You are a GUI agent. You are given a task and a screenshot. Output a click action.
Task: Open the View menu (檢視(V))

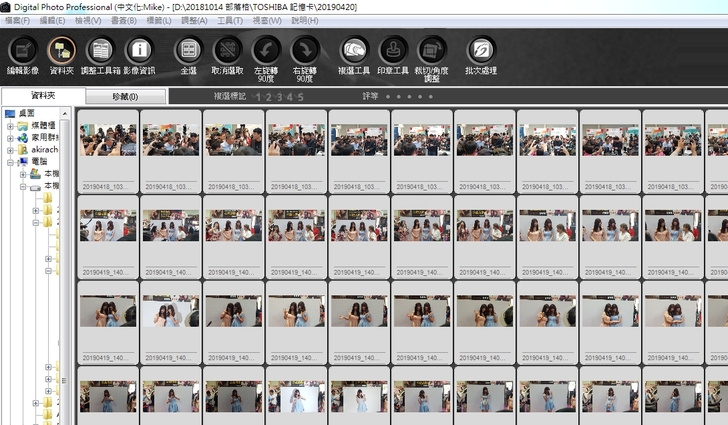tap(88, 20)
